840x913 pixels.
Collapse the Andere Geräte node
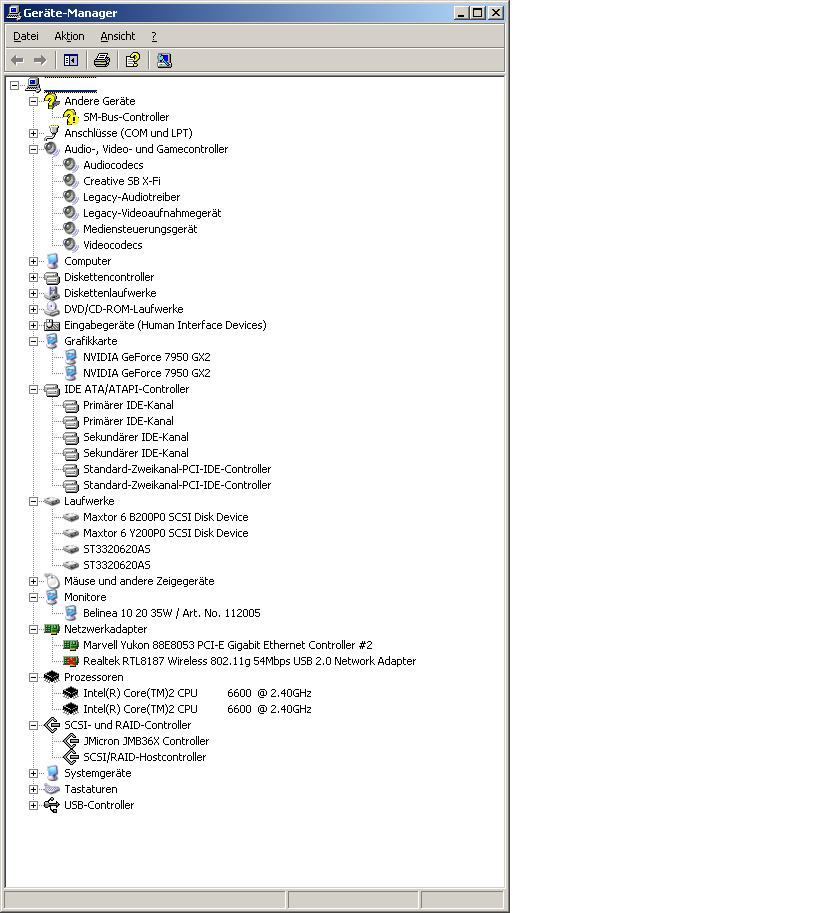point(33,101)
